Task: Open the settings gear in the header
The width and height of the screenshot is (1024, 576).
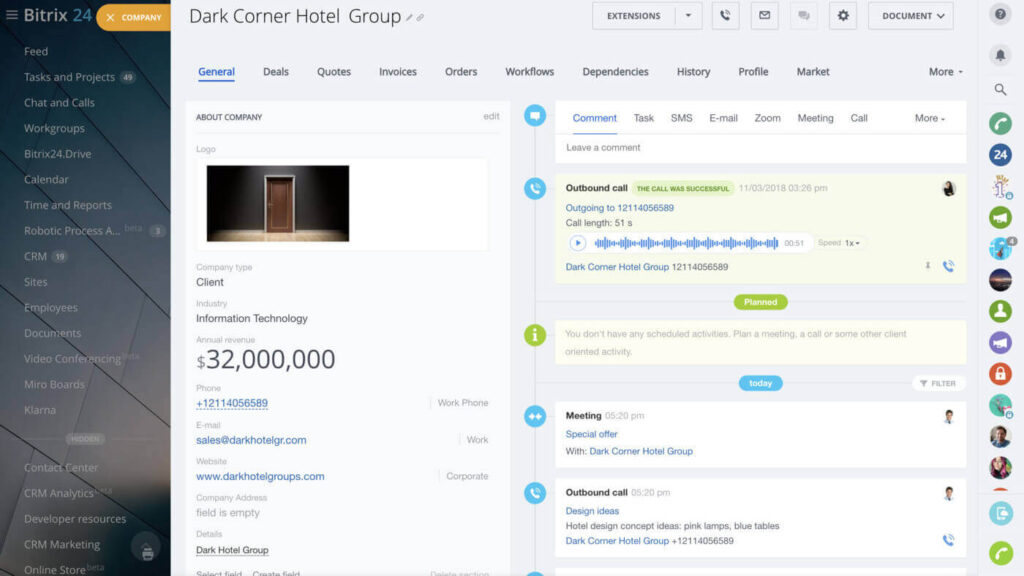Action: (x=842, y=16)
